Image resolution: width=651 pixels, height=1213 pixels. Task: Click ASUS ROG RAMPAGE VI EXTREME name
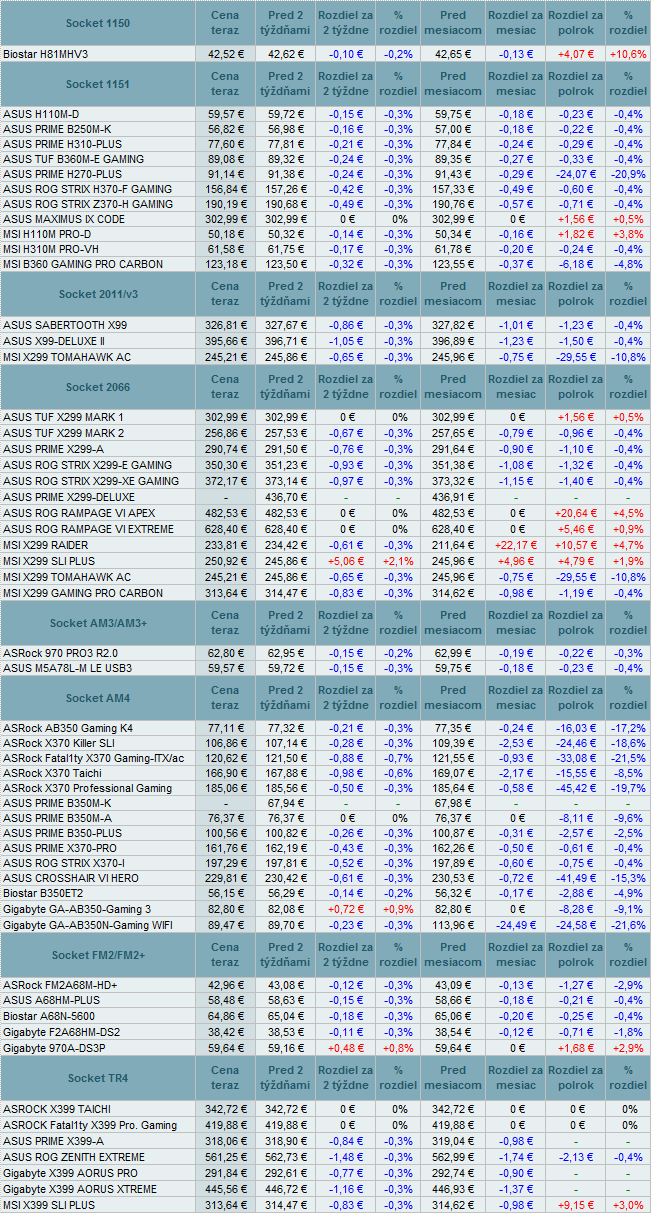coord(88,527)
